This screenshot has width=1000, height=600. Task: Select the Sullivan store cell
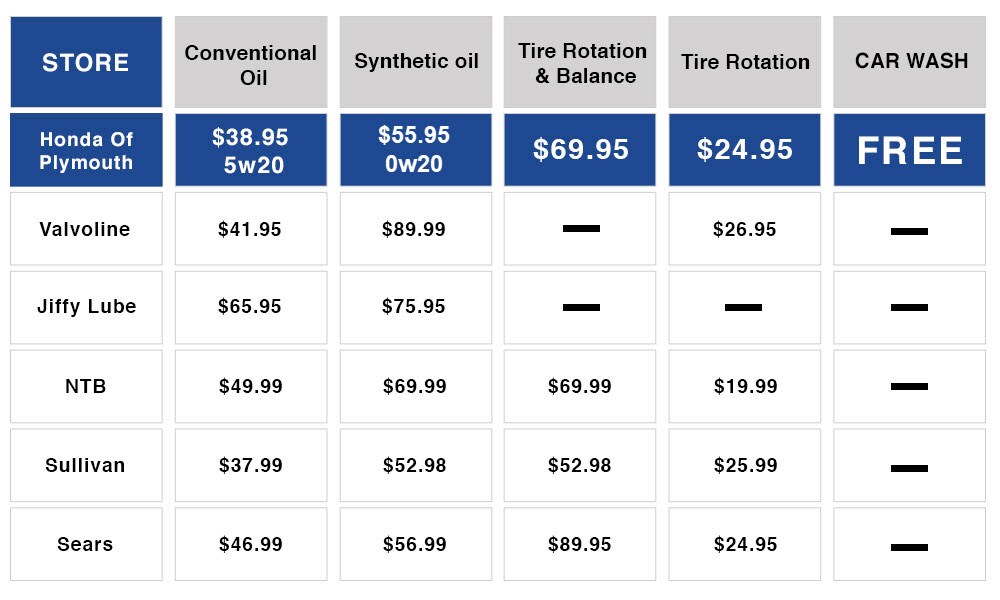pos(86,465)
